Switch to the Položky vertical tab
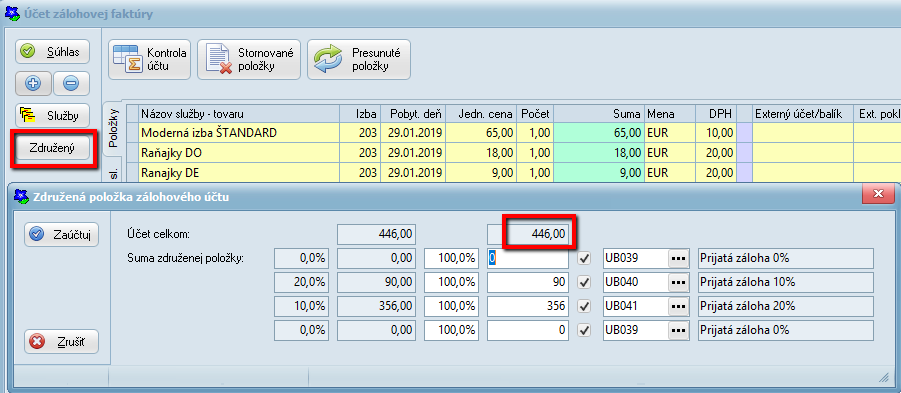Image resolution: width=901 pixels, height=393 pixels. point(114,129)
